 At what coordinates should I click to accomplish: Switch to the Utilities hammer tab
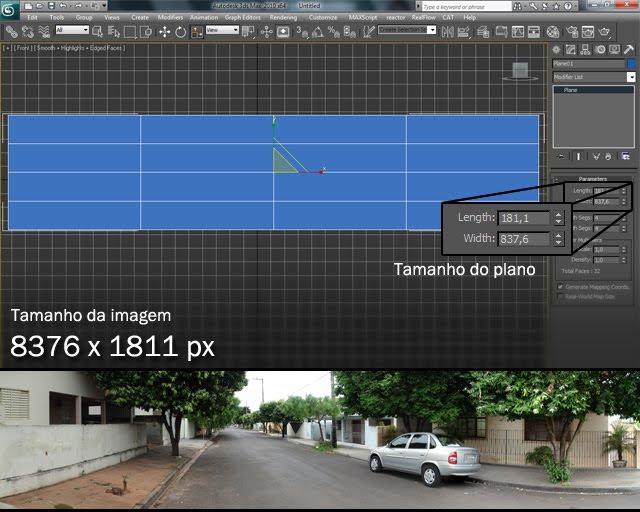point(629,50)
